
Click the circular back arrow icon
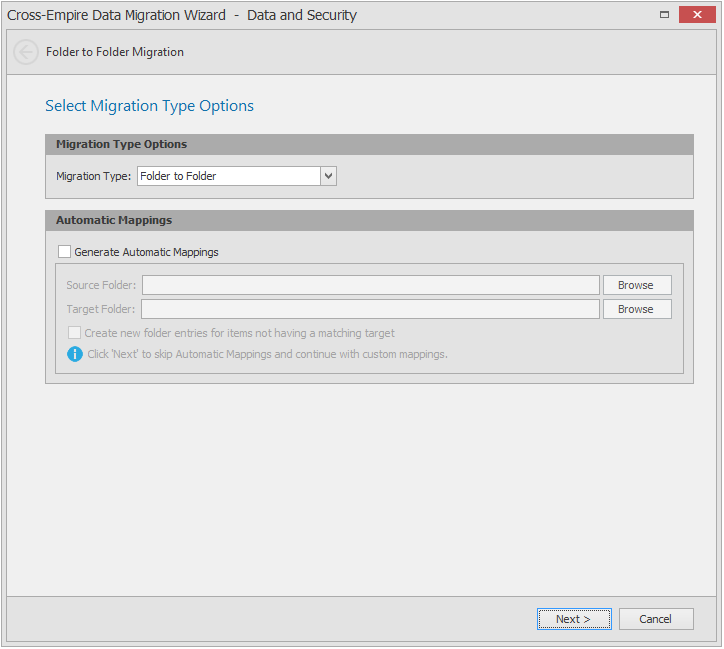[x=26, y=52]
